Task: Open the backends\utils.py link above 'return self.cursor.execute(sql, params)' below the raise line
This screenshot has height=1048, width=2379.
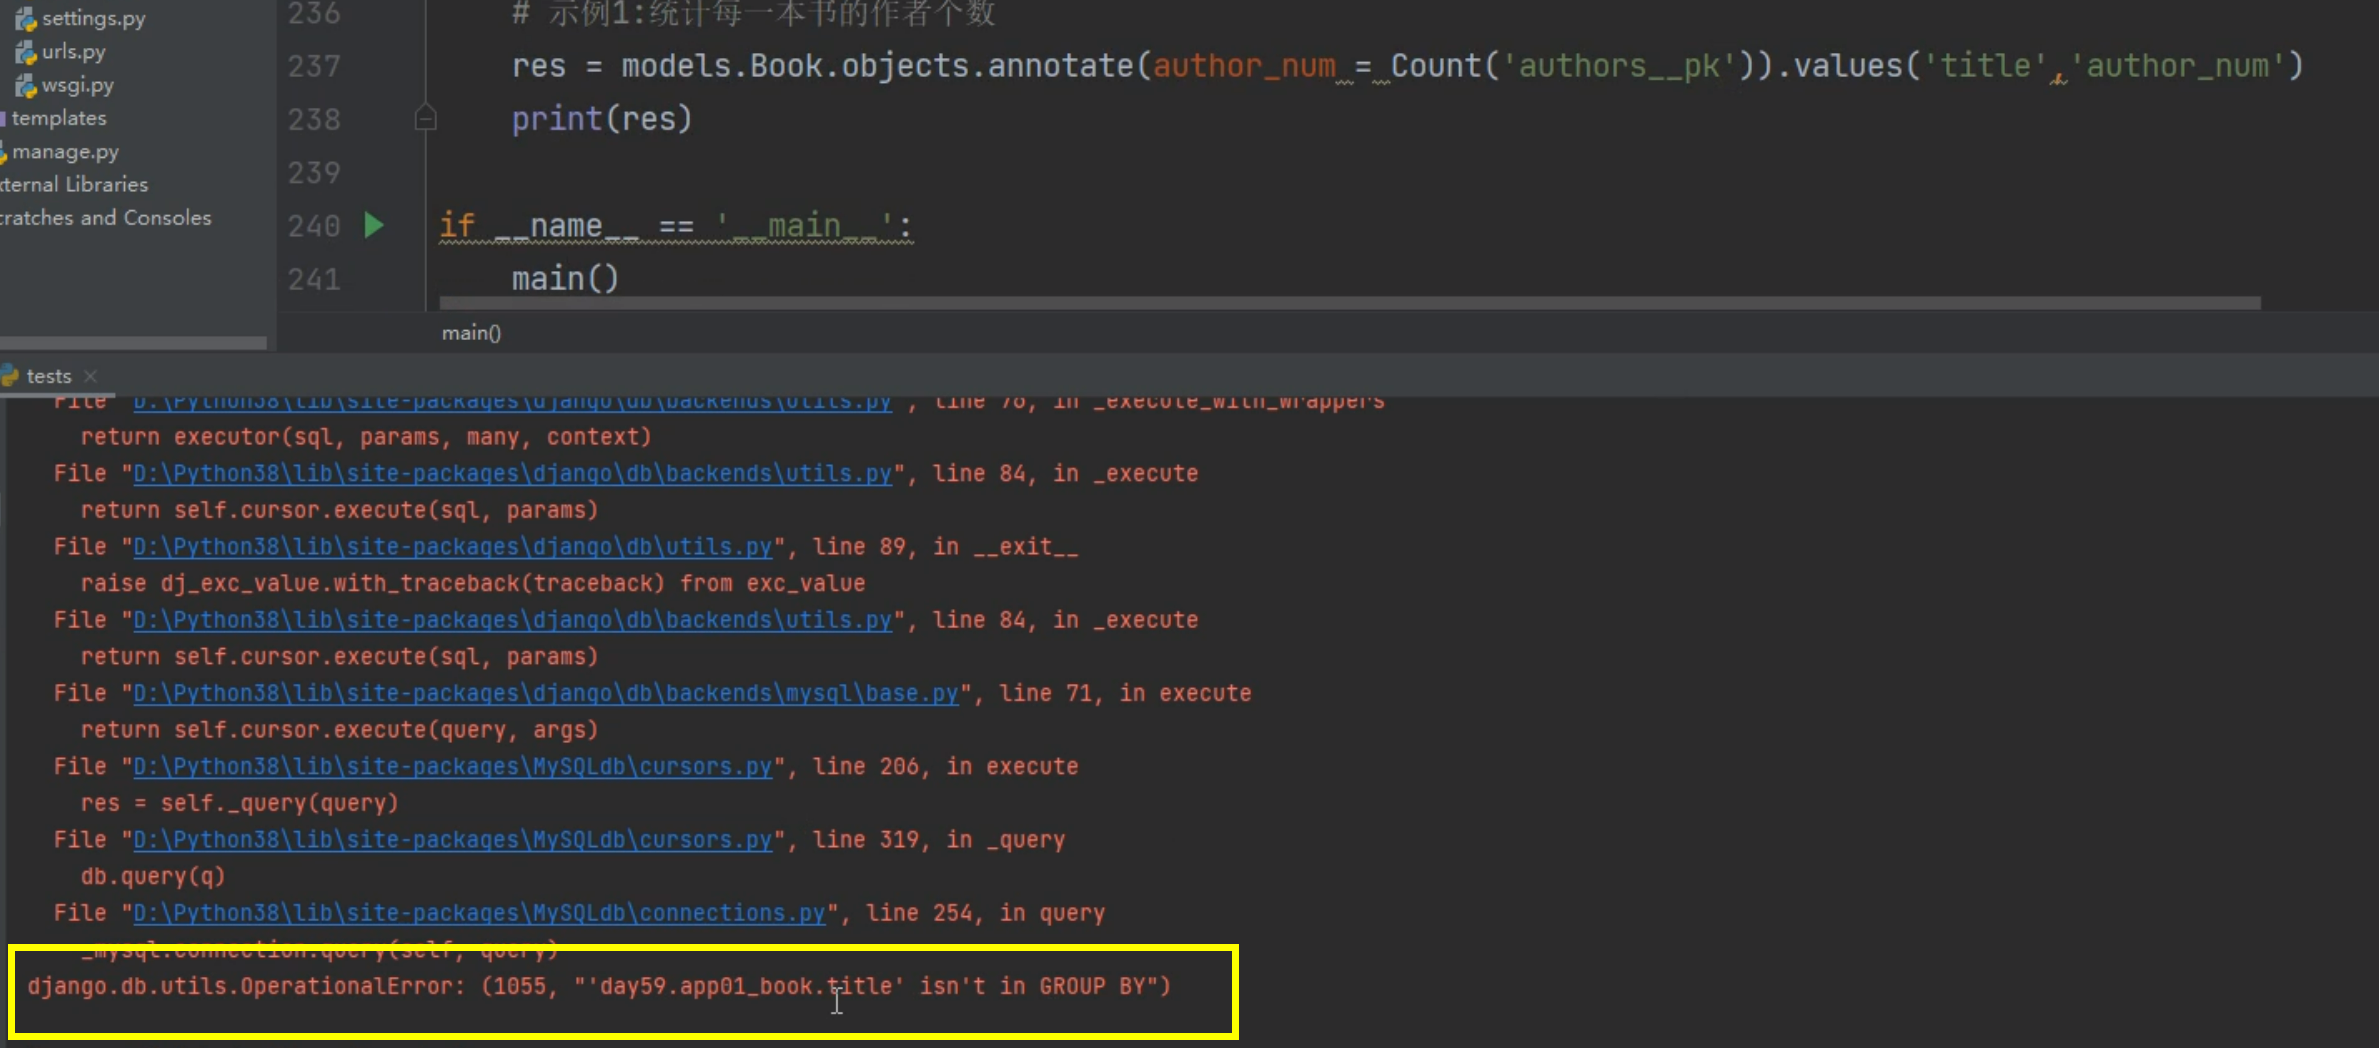Action: pyautogui.click(x=512, y=619)
